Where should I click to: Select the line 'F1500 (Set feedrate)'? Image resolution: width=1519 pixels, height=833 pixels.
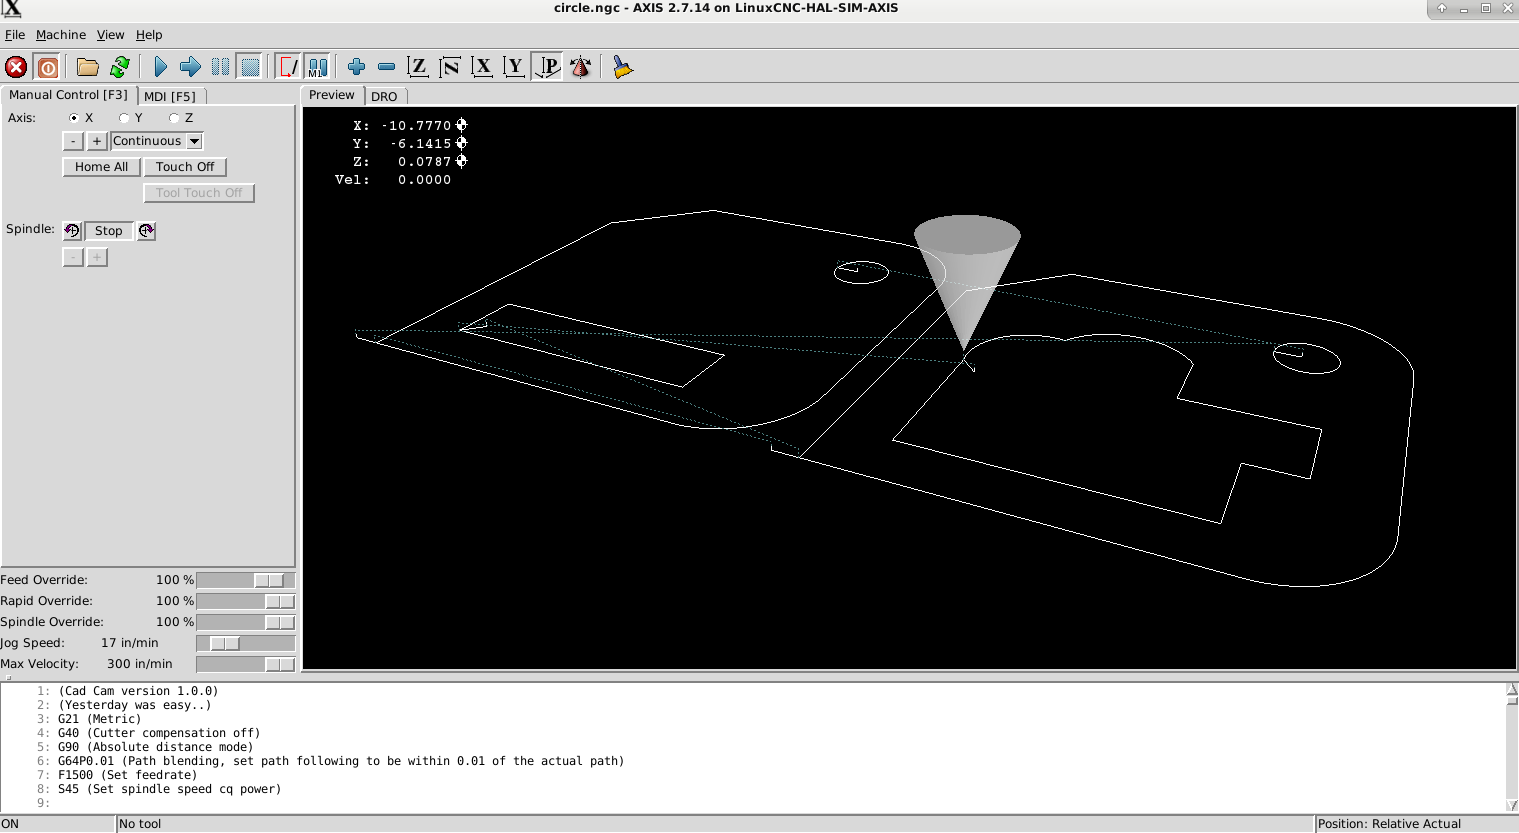127,775
